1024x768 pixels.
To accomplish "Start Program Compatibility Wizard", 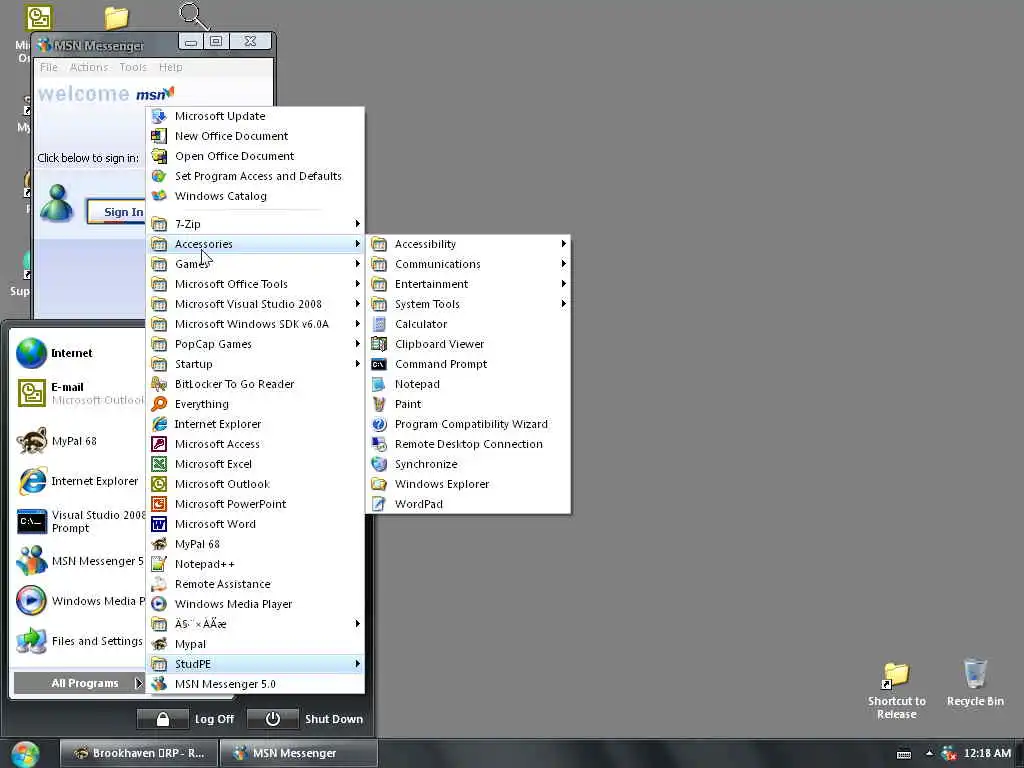I will [x=468, y=424].
